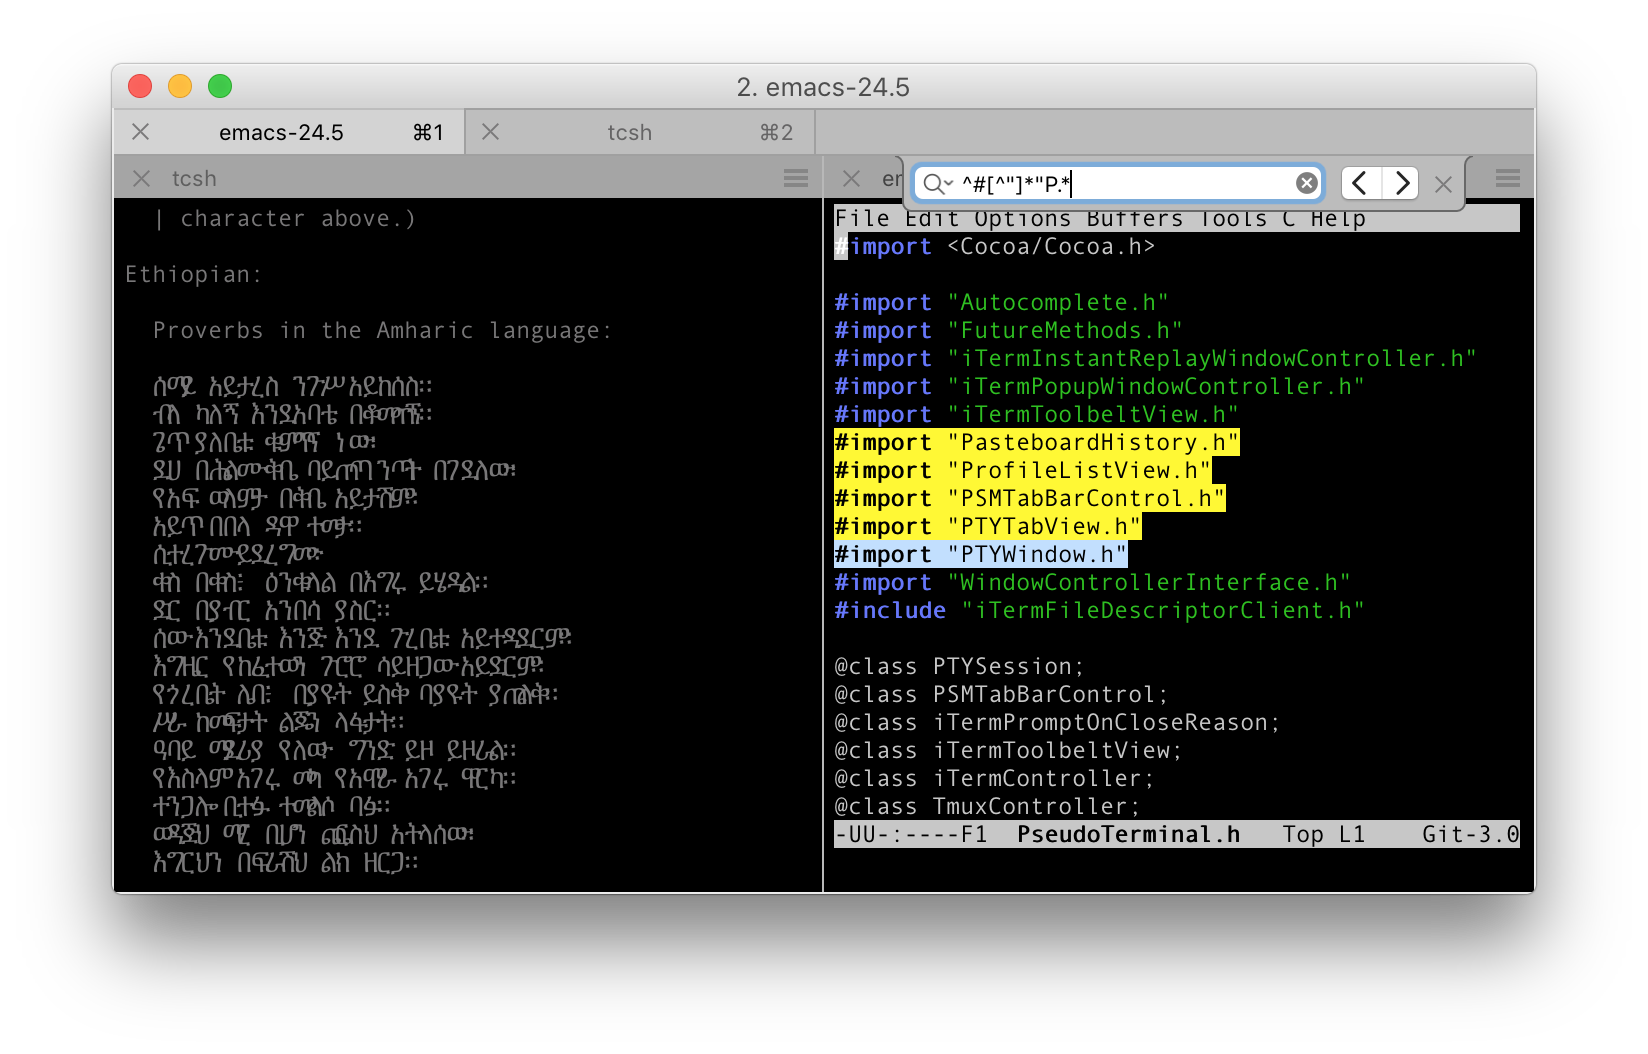Close the tcsh tab
The height and width of the screenshot is (1054, 1648).
point(490,132)
